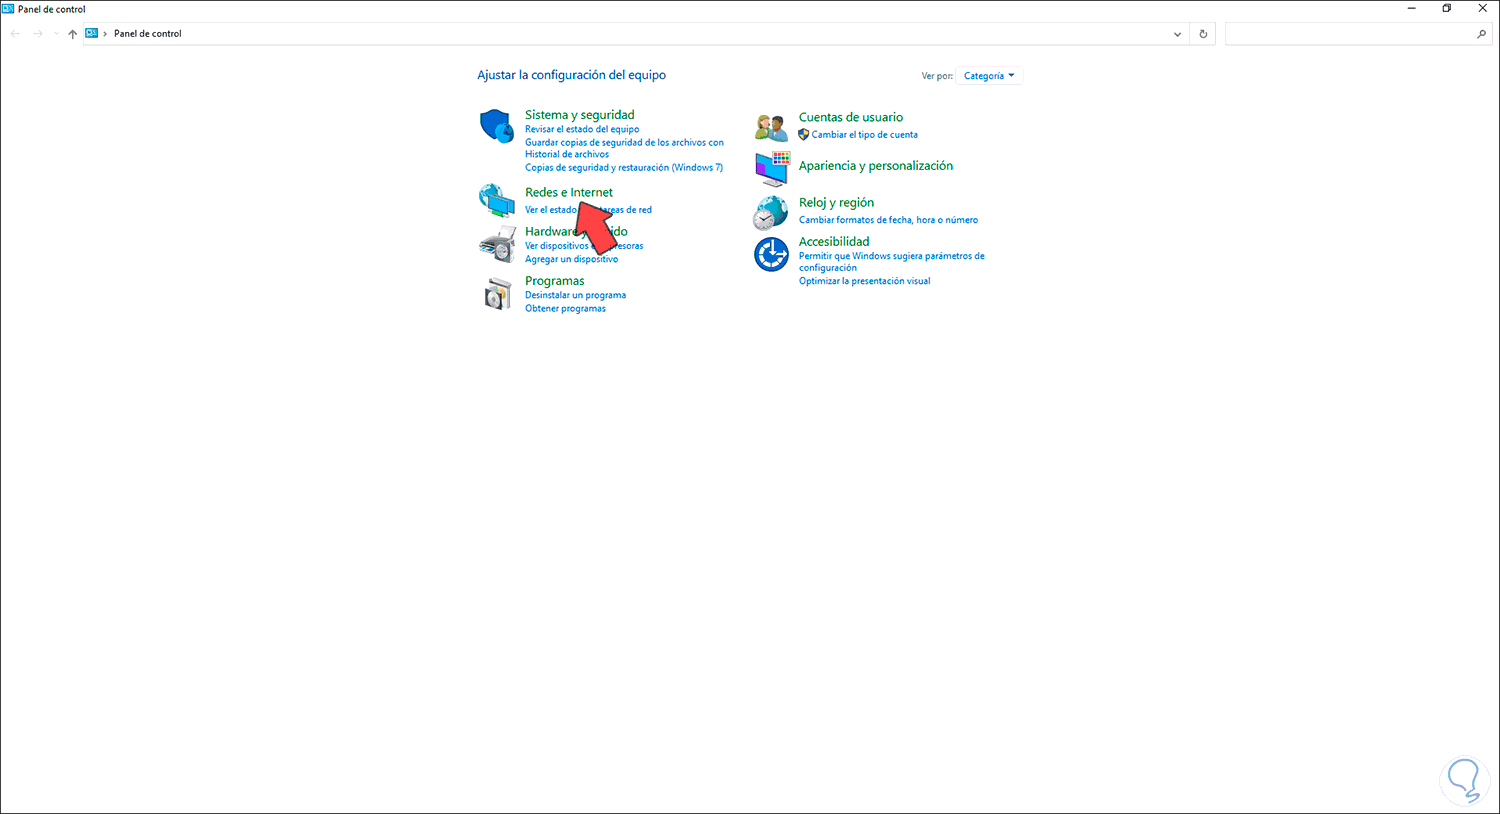Minimize the Panel de control window
Image resolution: width=1500 pixels, height=814 pixels.
click(1412, 9)
